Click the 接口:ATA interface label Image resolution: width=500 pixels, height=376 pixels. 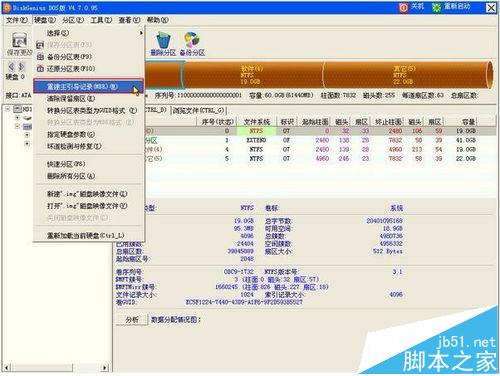click(x=18, y=96)
